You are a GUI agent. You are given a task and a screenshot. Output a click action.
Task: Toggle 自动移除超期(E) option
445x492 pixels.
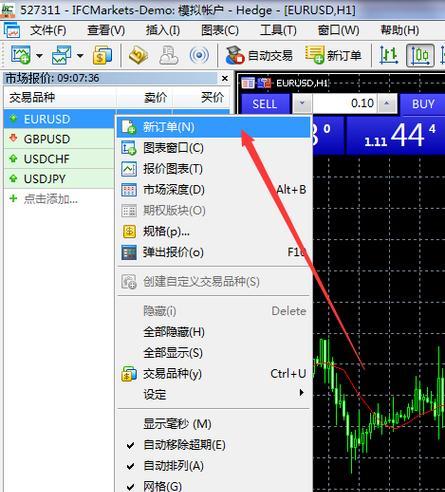tap(213, 445)
